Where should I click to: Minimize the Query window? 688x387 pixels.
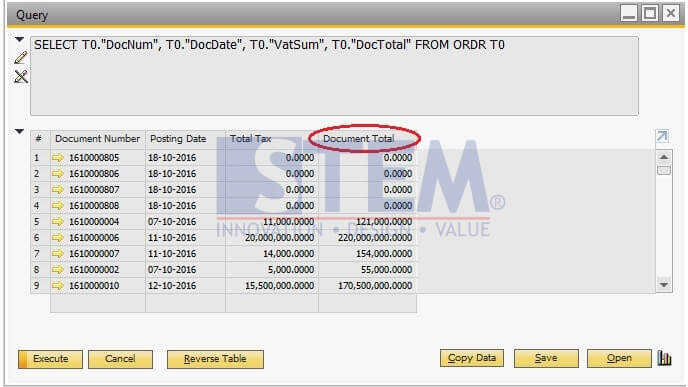point(629,14)
